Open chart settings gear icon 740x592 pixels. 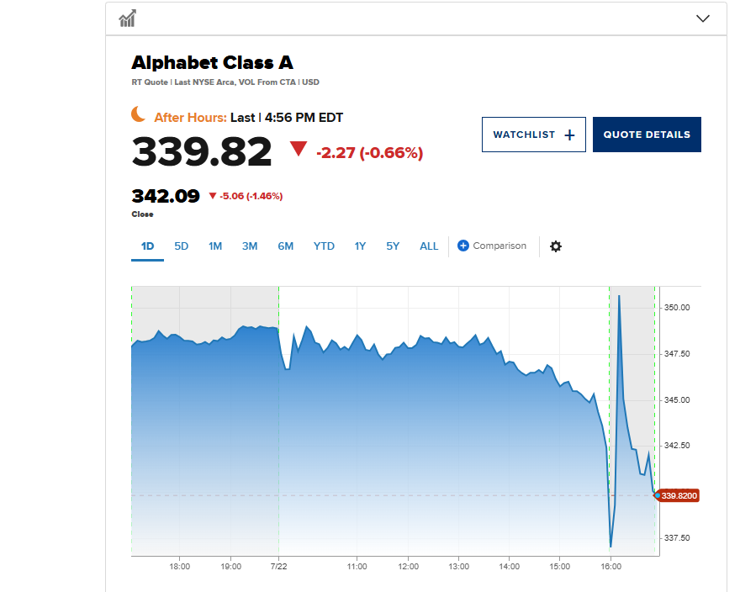click(555, 246)
